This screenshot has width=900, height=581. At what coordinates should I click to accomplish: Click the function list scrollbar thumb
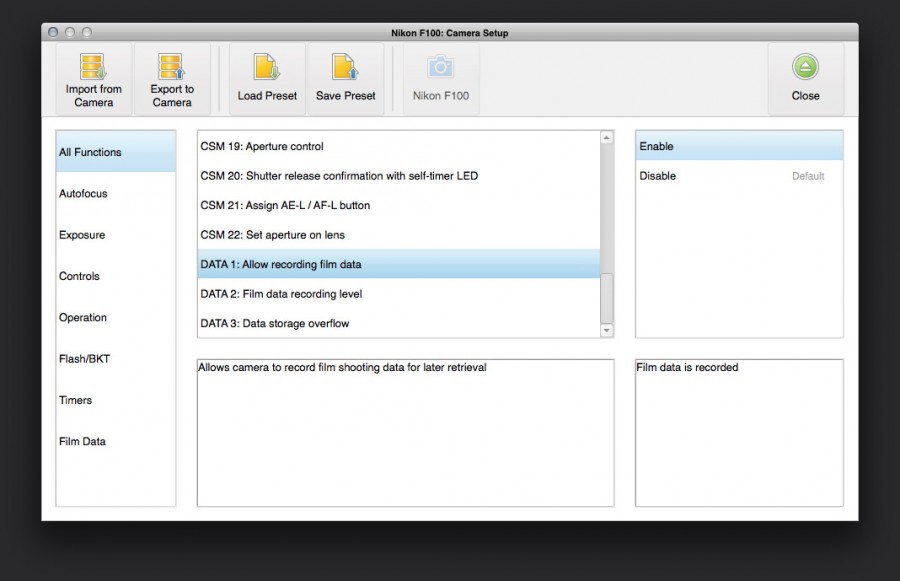tap(607, 299)
